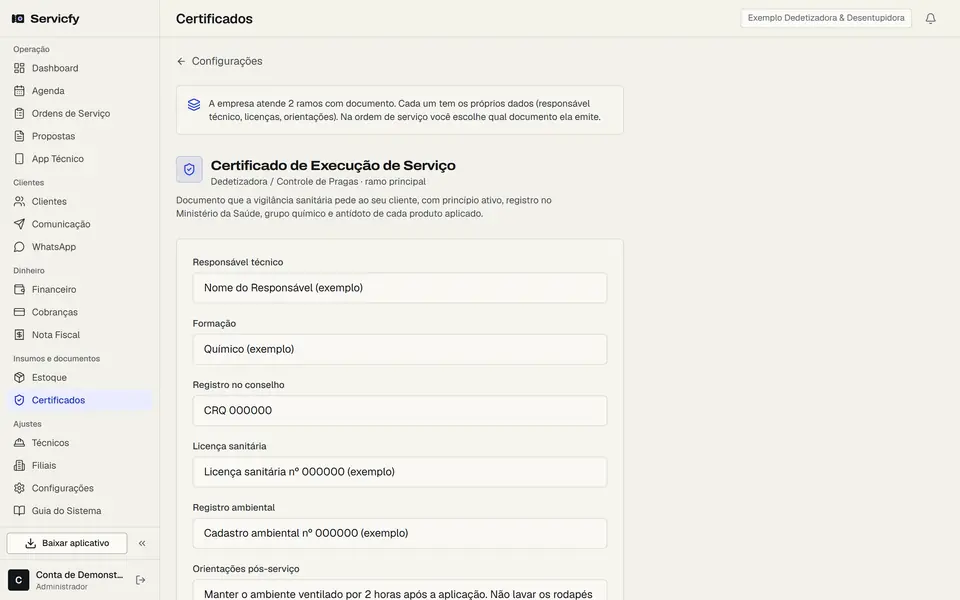Click the Servicfy logo icon
Viewport: 960px width, 600px height.
pyautogui.click(x=18, y=18)
